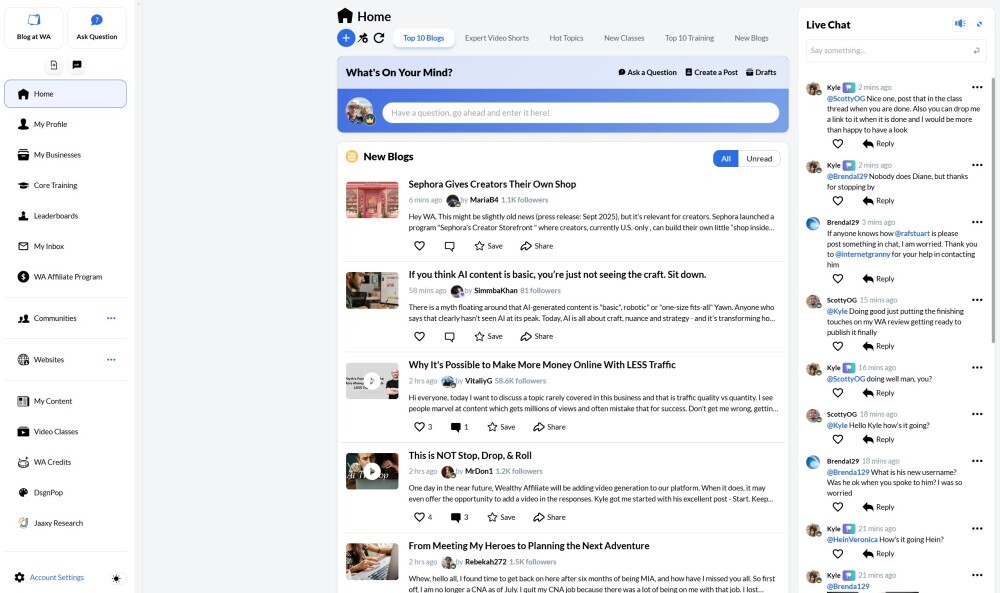Open the Expert Video Shorts tab

(x=496, y=38)
